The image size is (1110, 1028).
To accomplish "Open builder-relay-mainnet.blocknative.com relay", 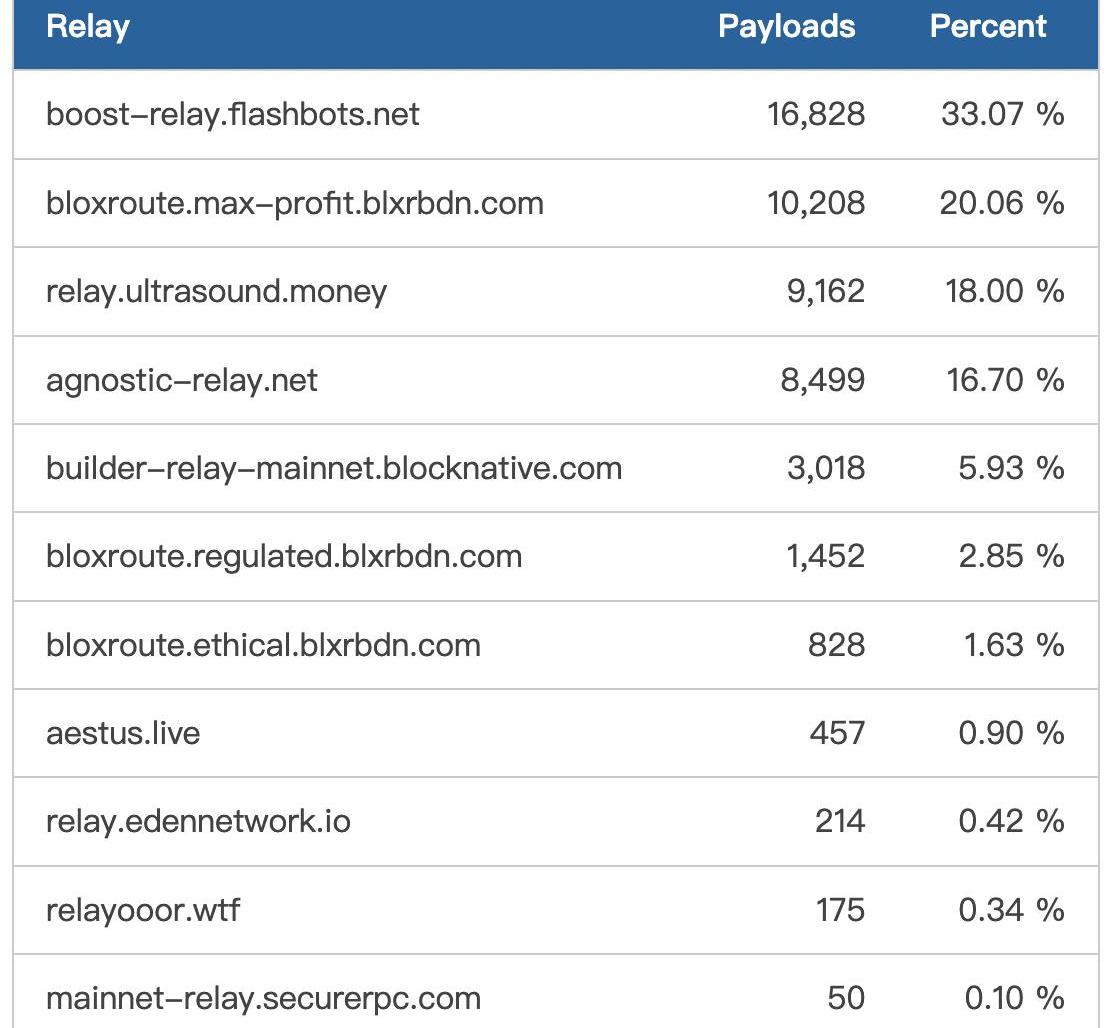I will point(333,468).
